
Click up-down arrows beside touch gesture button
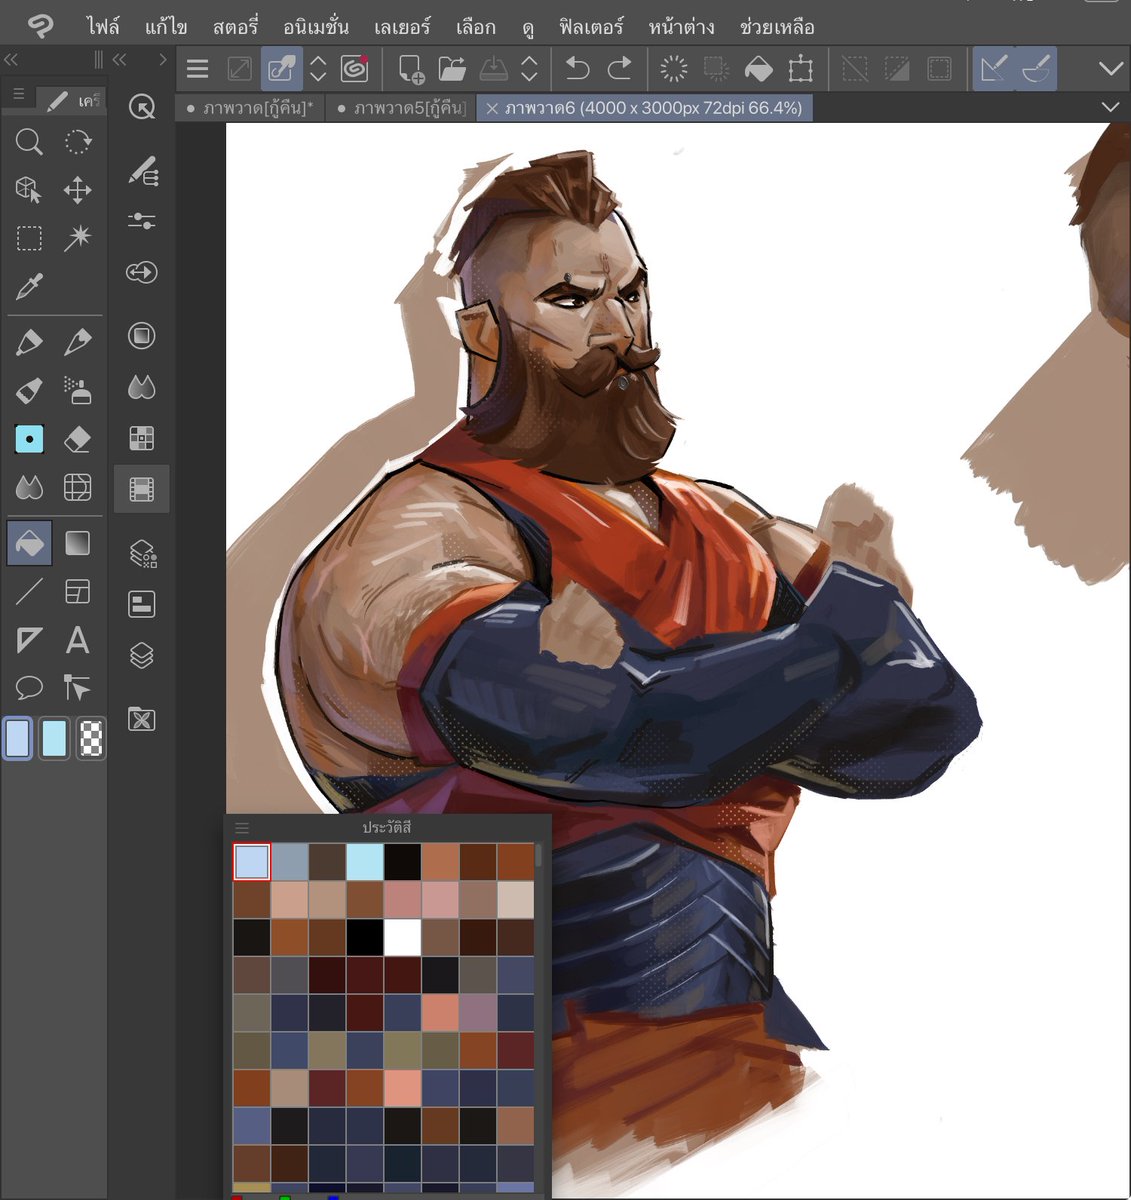318,68
